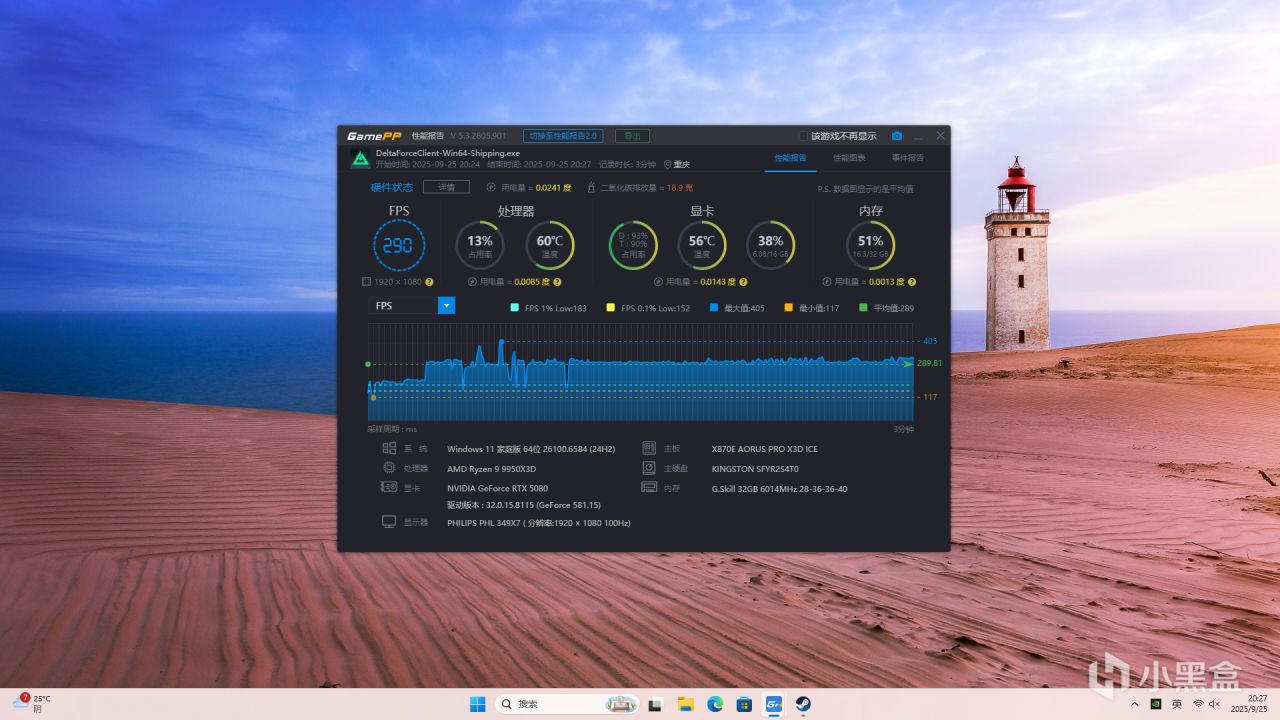Click the text X870E AORUS PRO X3D ICE
The image size is (1280, 720).
click(x=764, y=449)
